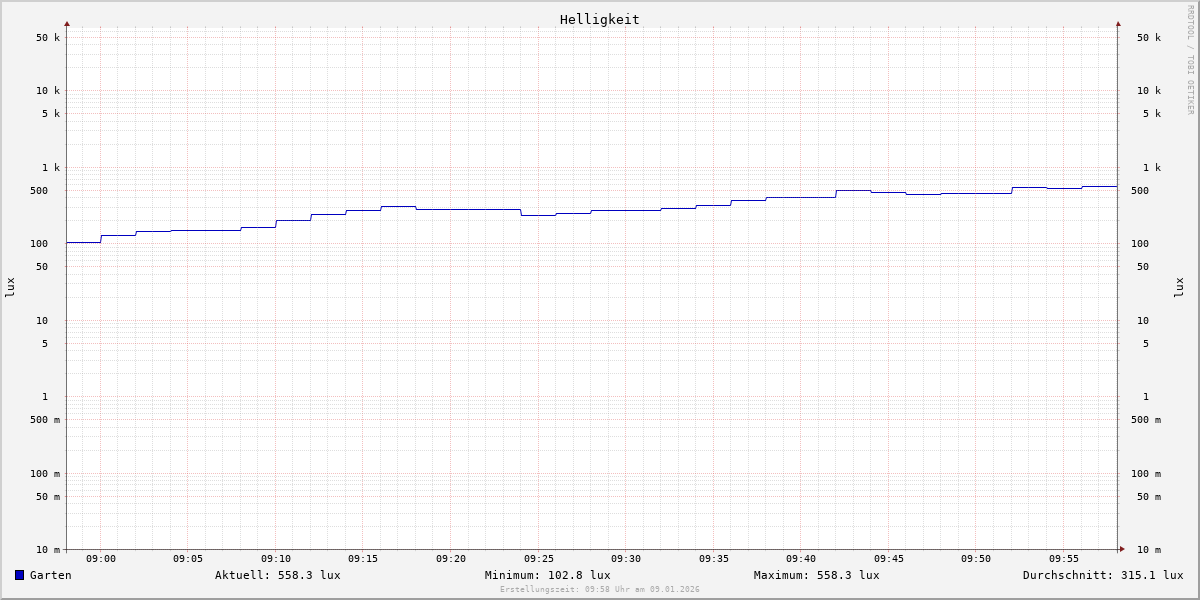Click the Garten legend label

(50, 575)
